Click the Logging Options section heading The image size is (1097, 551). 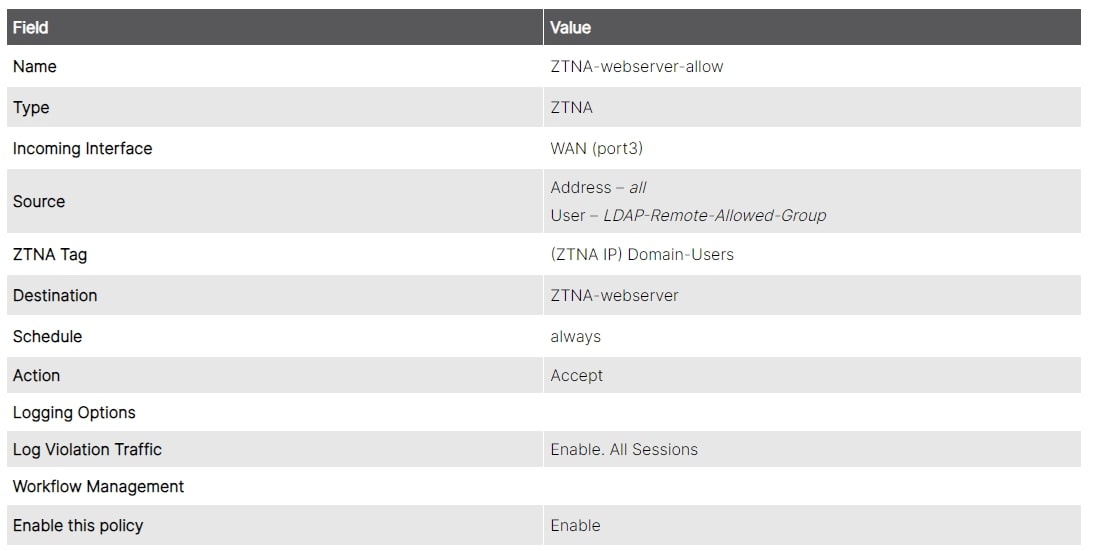click(74, 413)
